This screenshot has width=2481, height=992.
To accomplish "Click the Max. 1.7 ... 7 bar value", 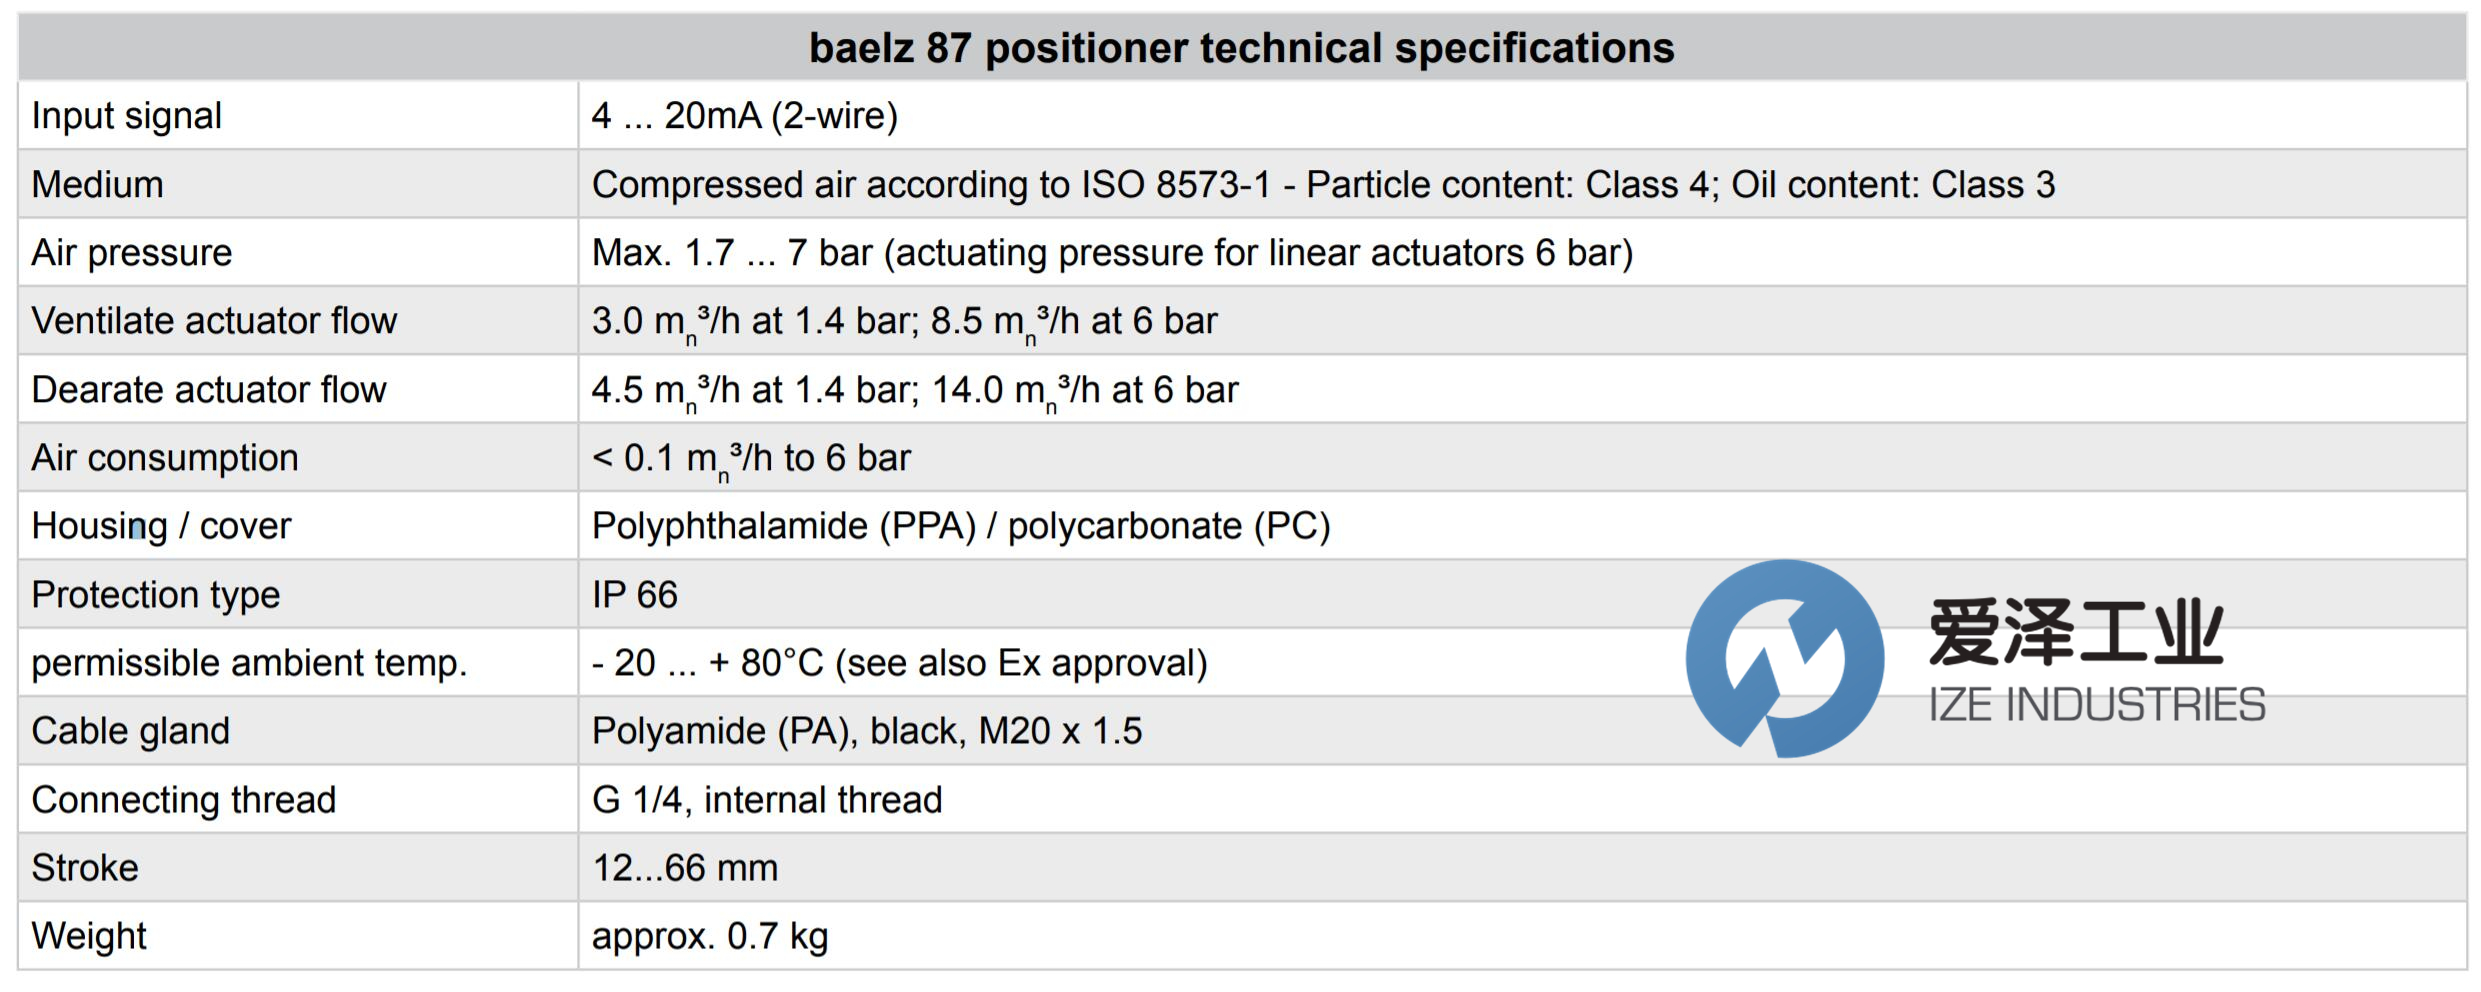I will [1112, 253].
